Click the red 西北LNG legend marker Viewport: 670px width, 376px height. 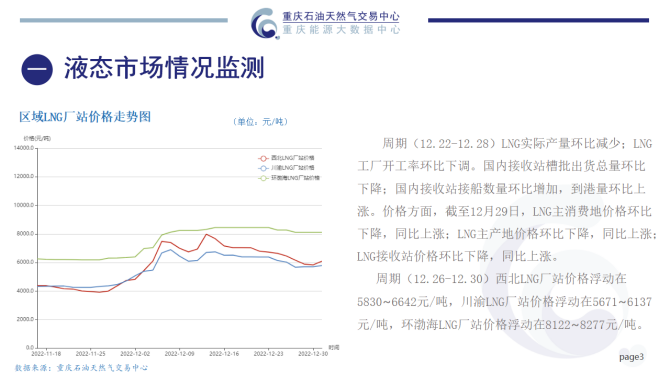tap(263, 159)
